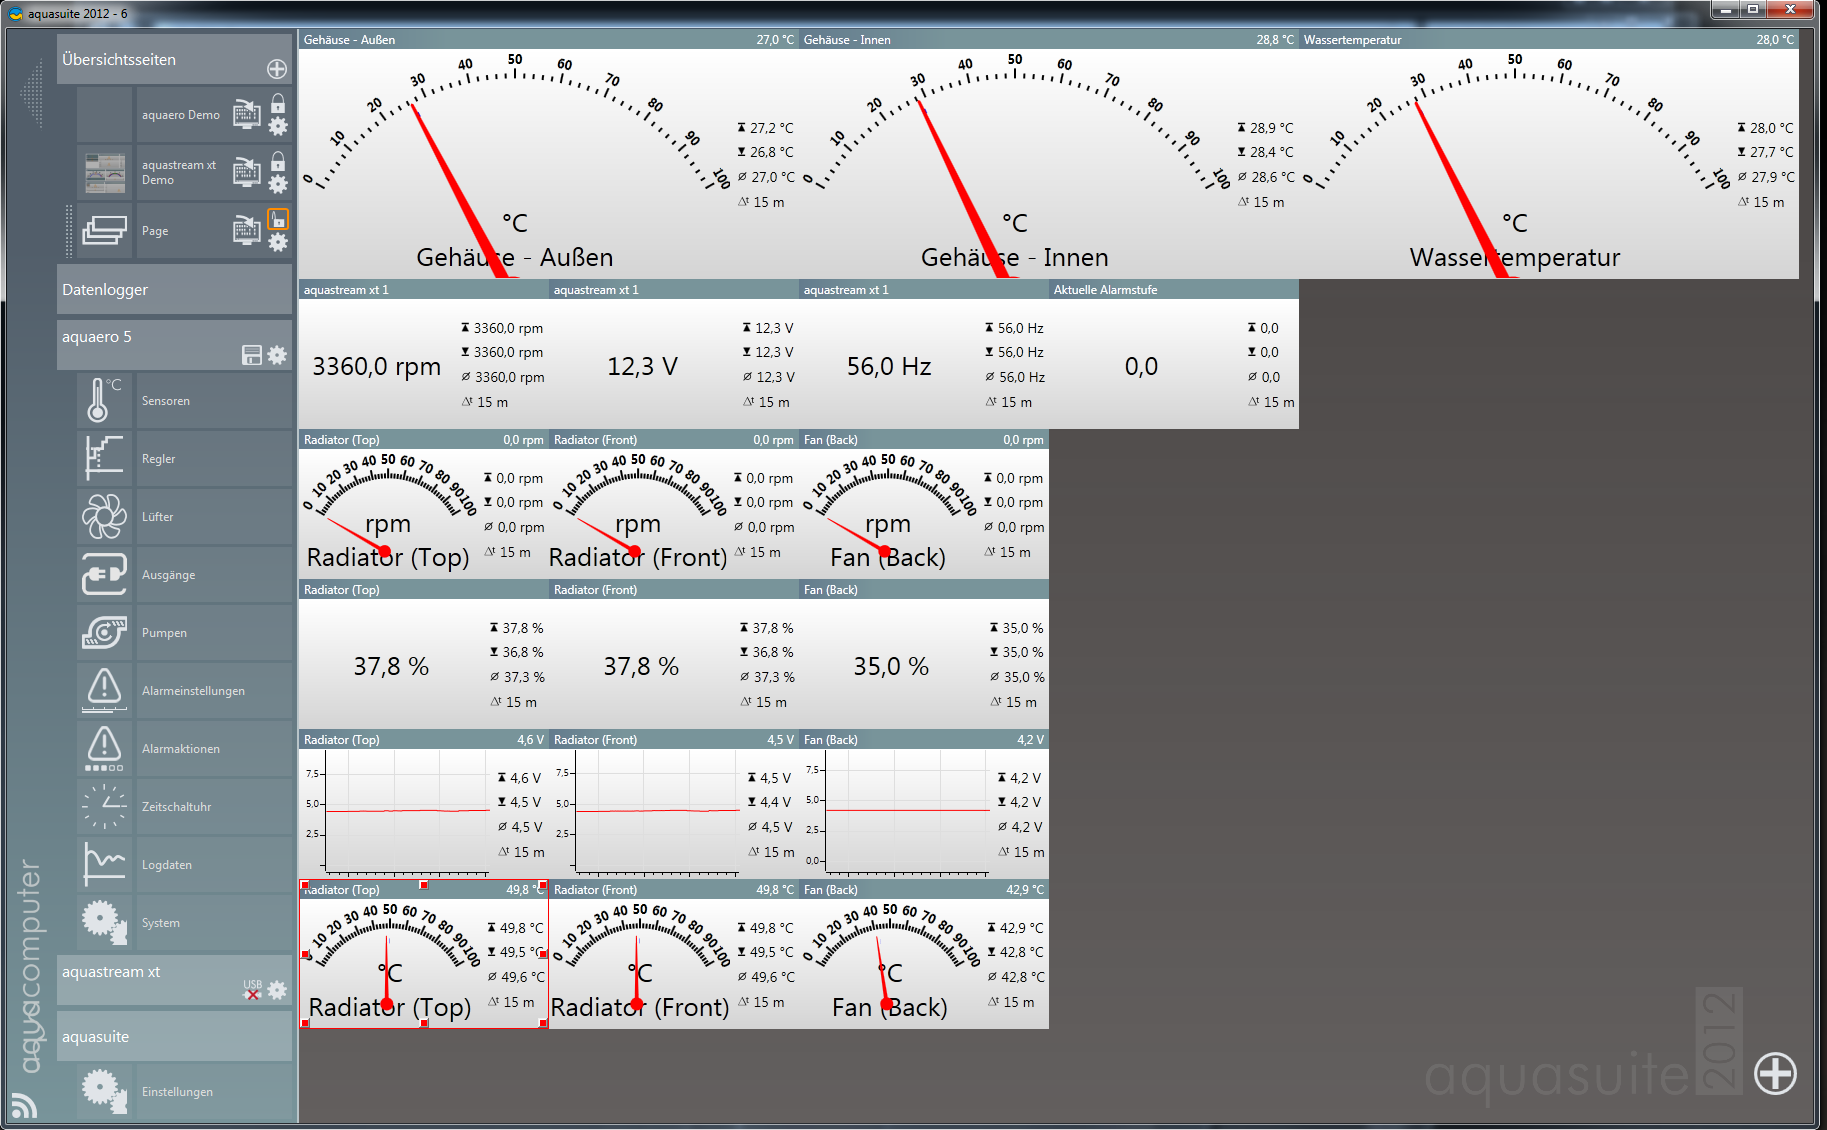Image resolution: width=1827 pixels, height=1130 pixels.
Task: Toggle the unlocked padlock on Page
Action: [x=278, y=219]
